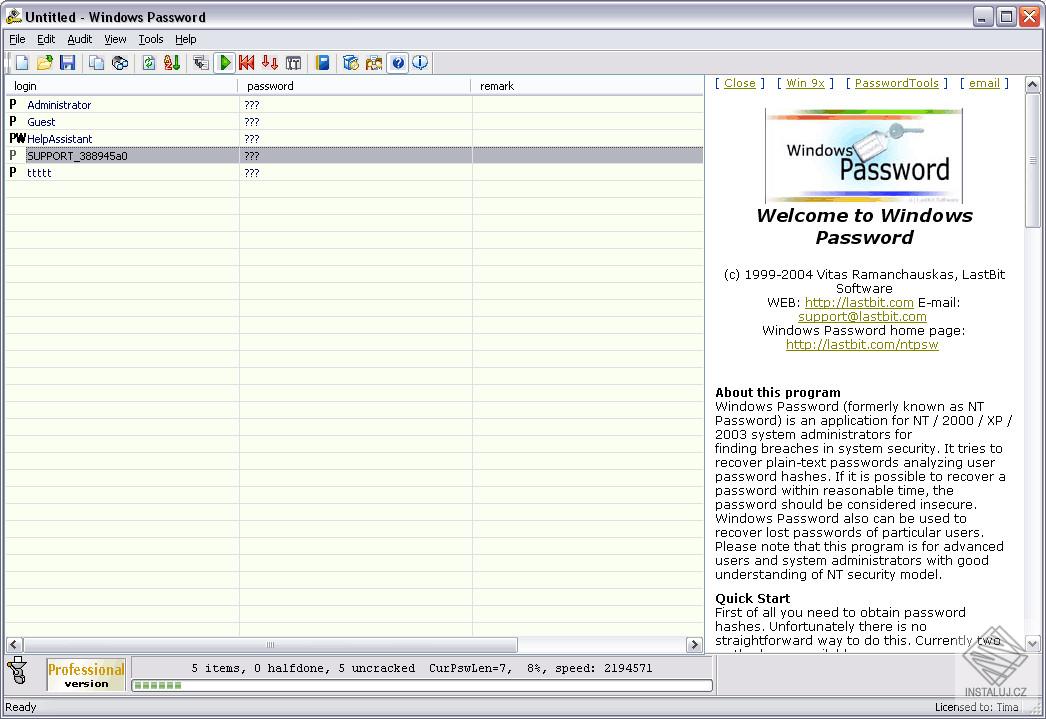This screenshot has width=1046, height=719.
Task: Click the Open file folder icon
Action: (45, 63)
